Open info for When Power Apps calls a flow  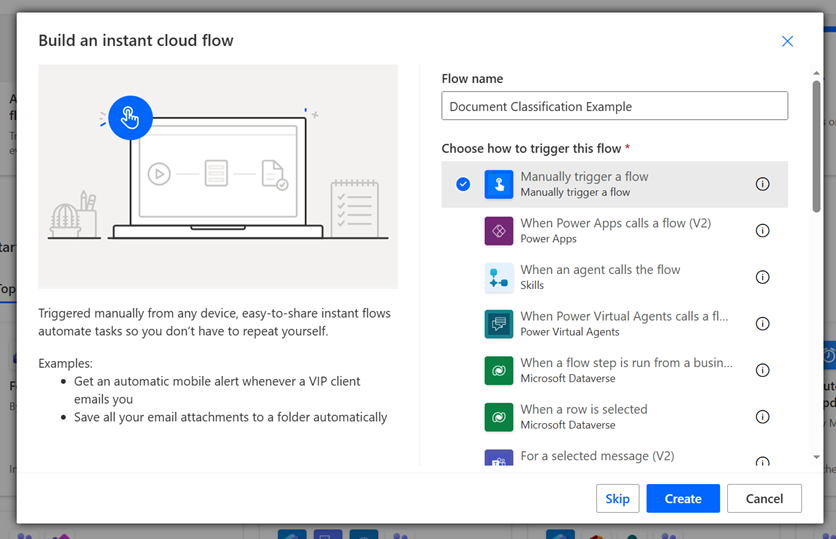(762, 231)
